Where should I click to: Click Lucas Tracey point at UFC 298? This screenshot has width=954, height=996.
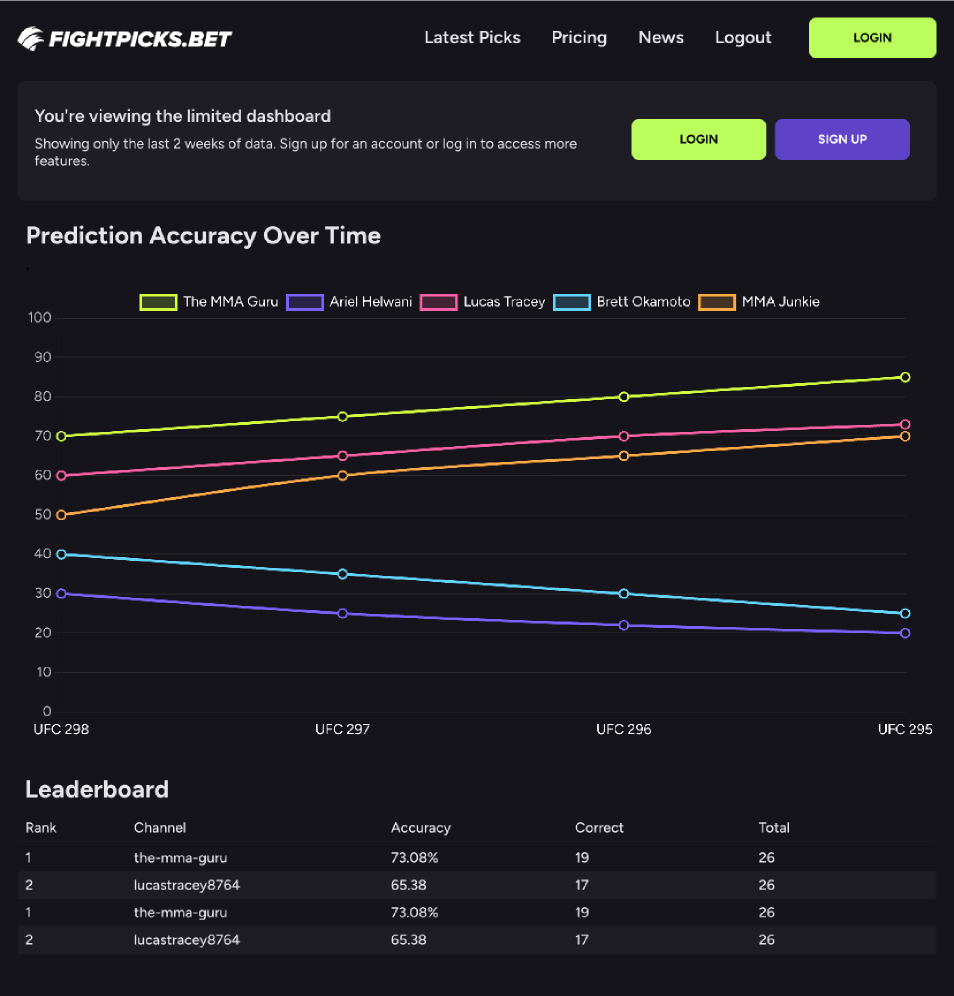point(62,476)
